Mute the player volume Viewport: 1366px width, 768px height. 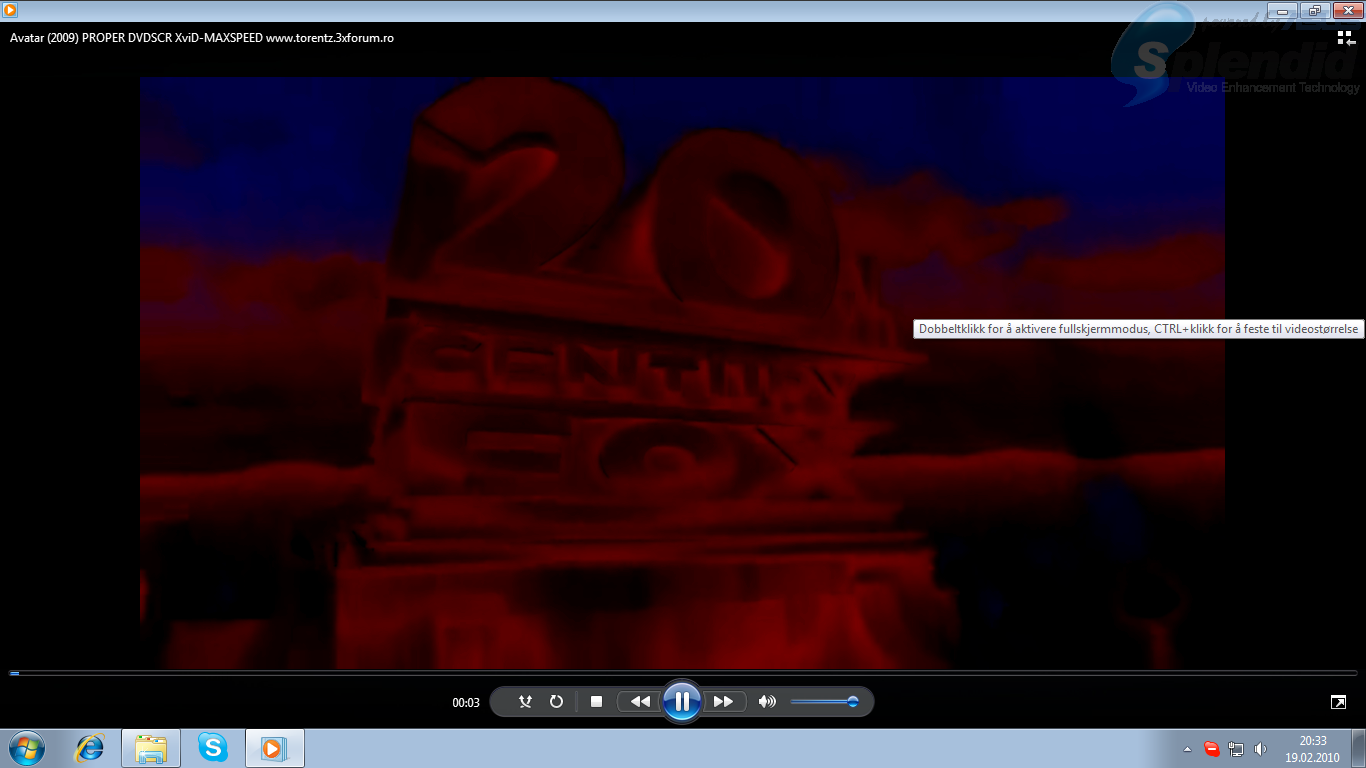click(767, 702)
